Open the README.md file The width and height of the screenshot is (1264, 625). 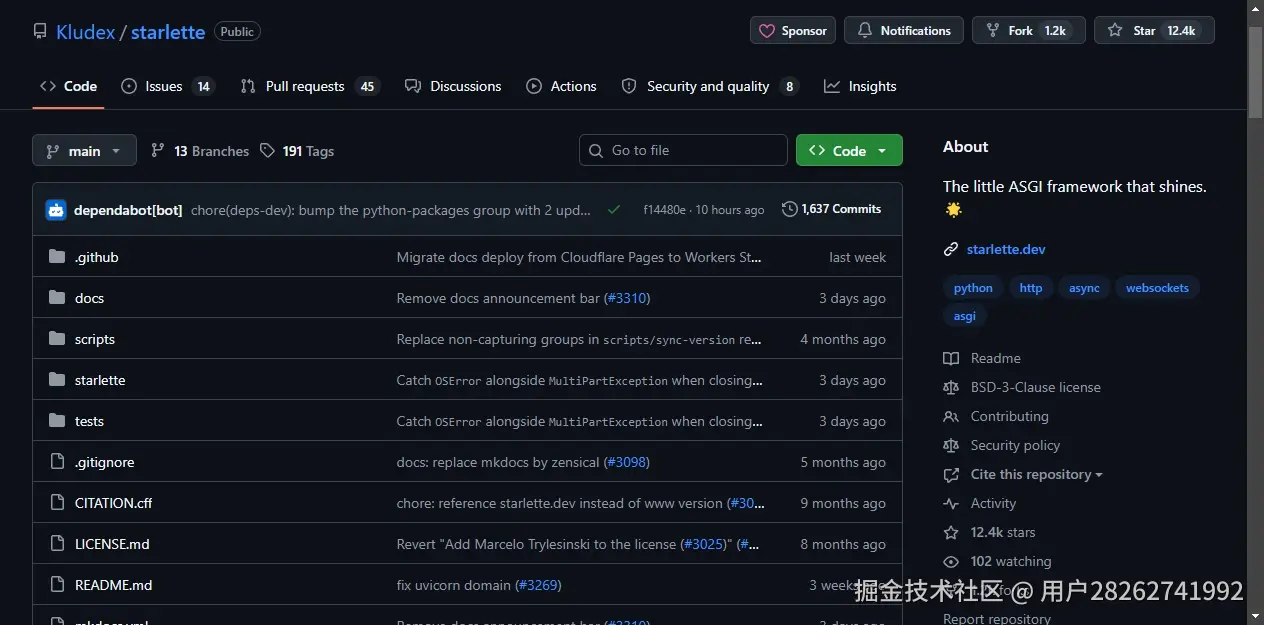114,585
